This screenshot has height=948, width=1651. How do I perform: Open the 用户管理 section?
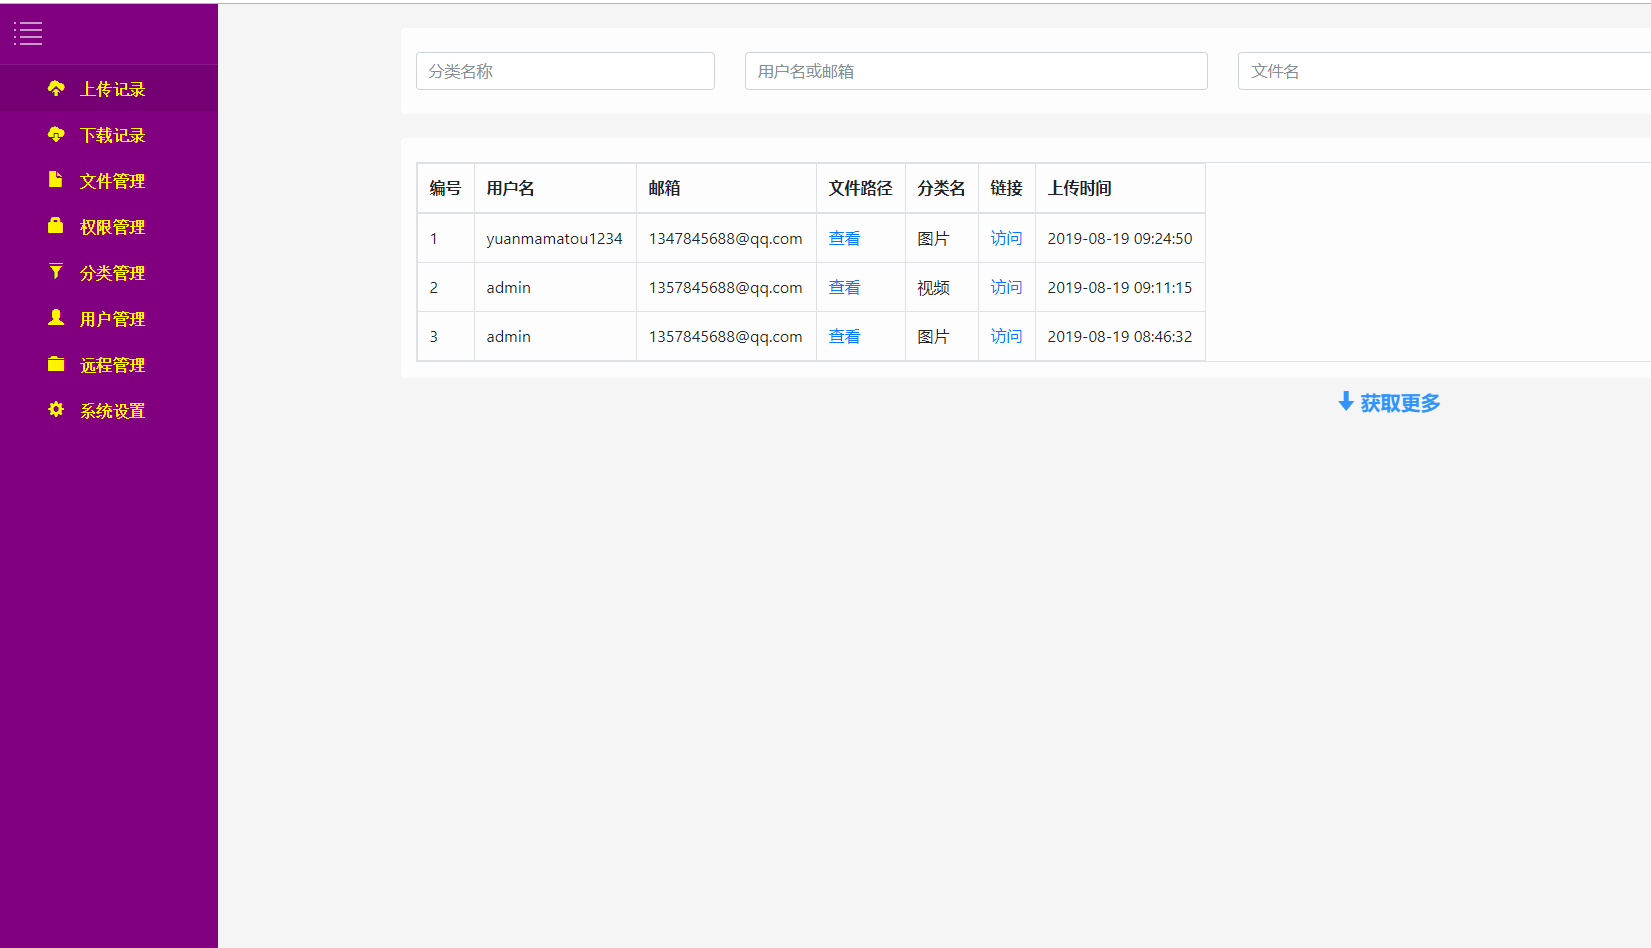point(112,318)
